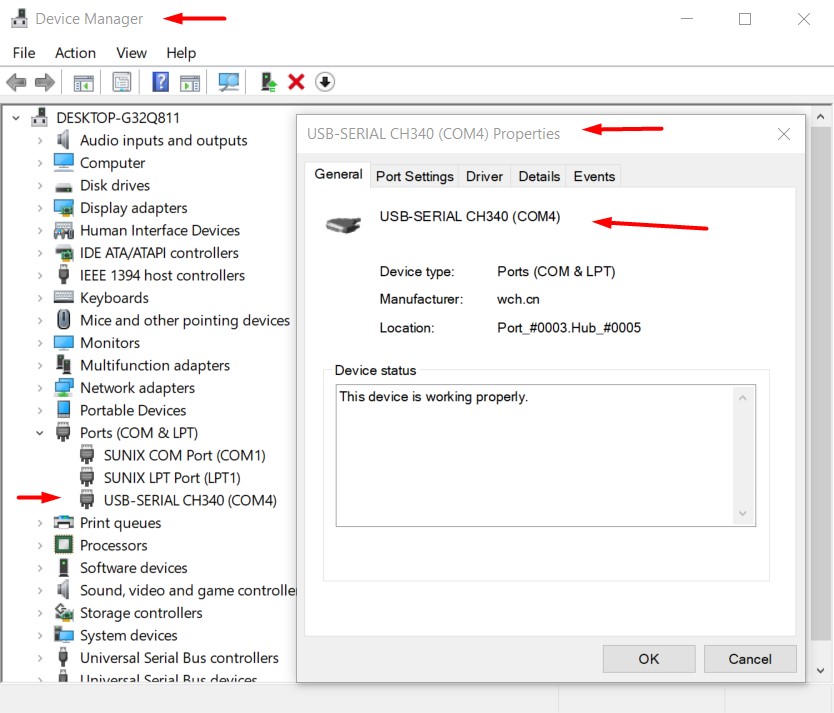The width and height of the screenshot is (834, 713).
Task: Select USB-SERIAL CH340 (COM4) tree entry
Action: click(x=190, y=500)
